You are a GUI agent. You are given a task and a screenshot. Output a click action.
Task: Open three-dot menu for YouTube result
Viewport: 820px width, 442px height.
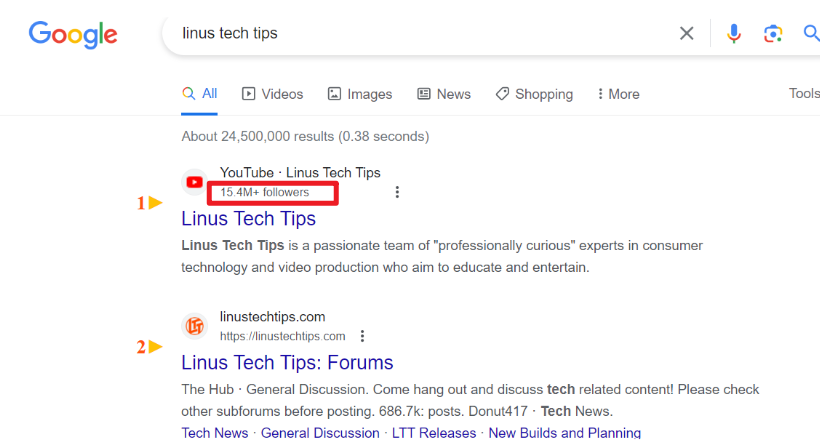click(x=397, y=192)
